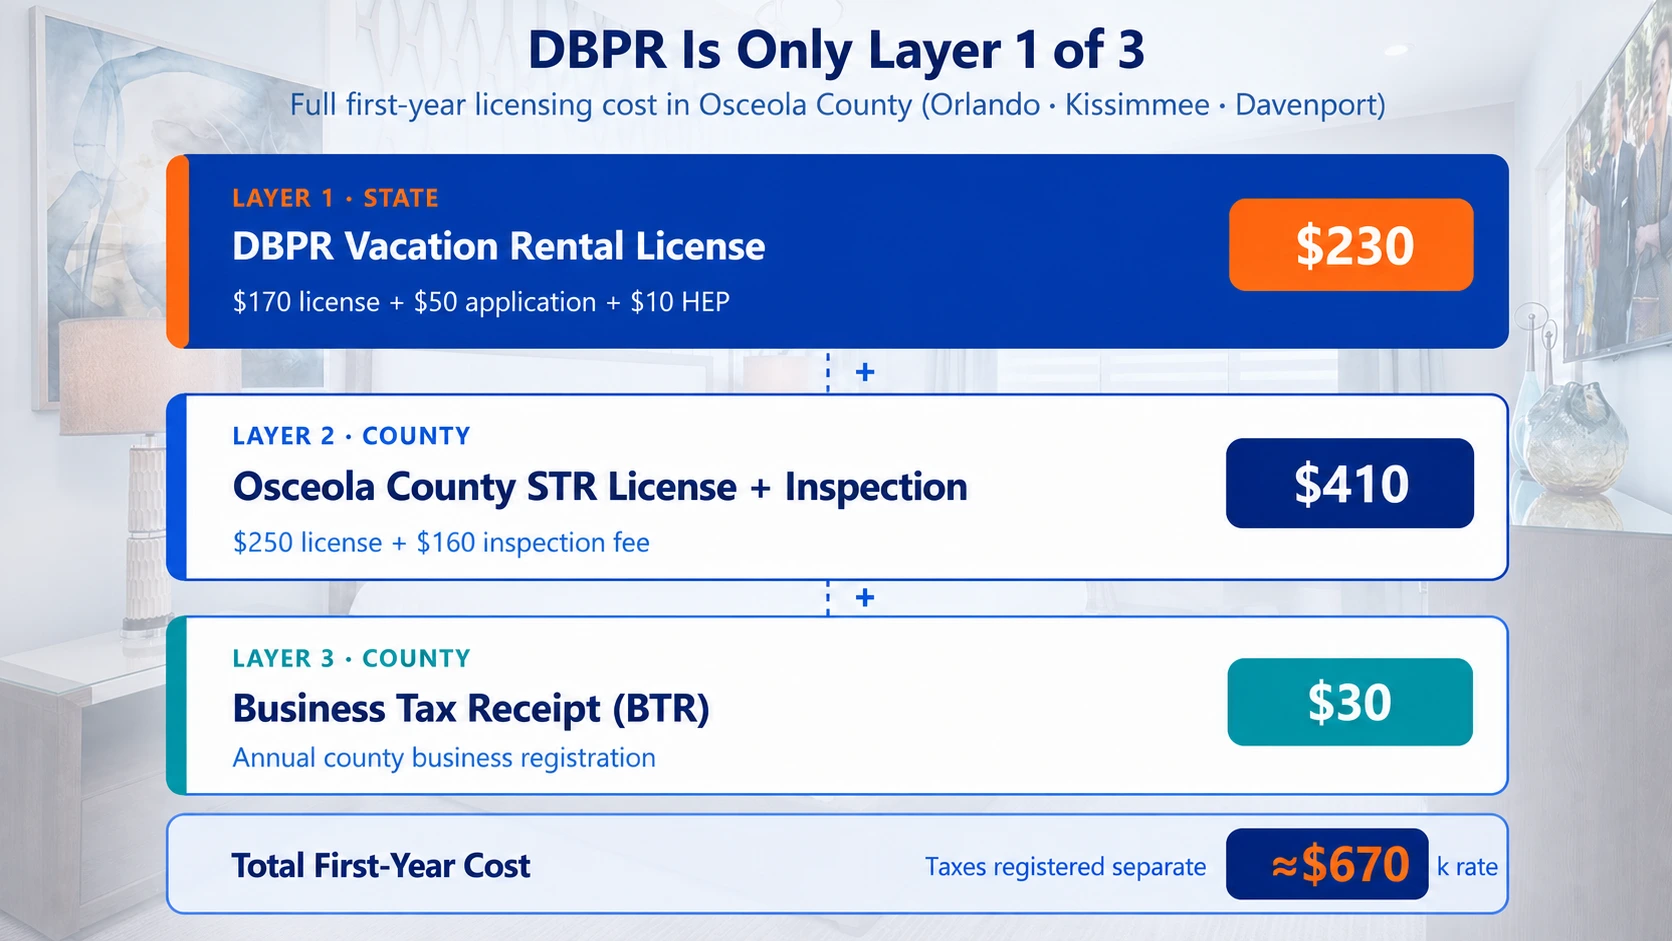Image resolution: width=1672 pixels, height=941 pixels.
Task: Select the "$170 license + $50 application + $10 HEP" line
Action: pos(481,302)
